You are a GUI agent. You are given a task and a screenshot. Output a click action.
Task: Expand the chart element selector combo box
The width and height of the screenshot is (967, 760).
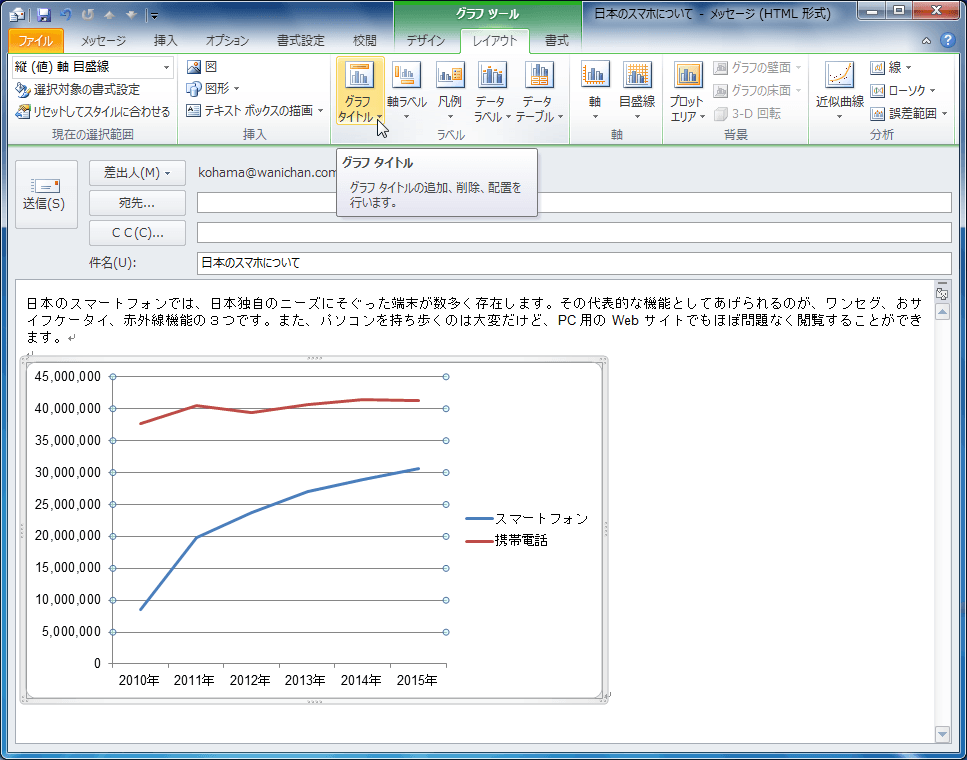click(x=167, y=67)
